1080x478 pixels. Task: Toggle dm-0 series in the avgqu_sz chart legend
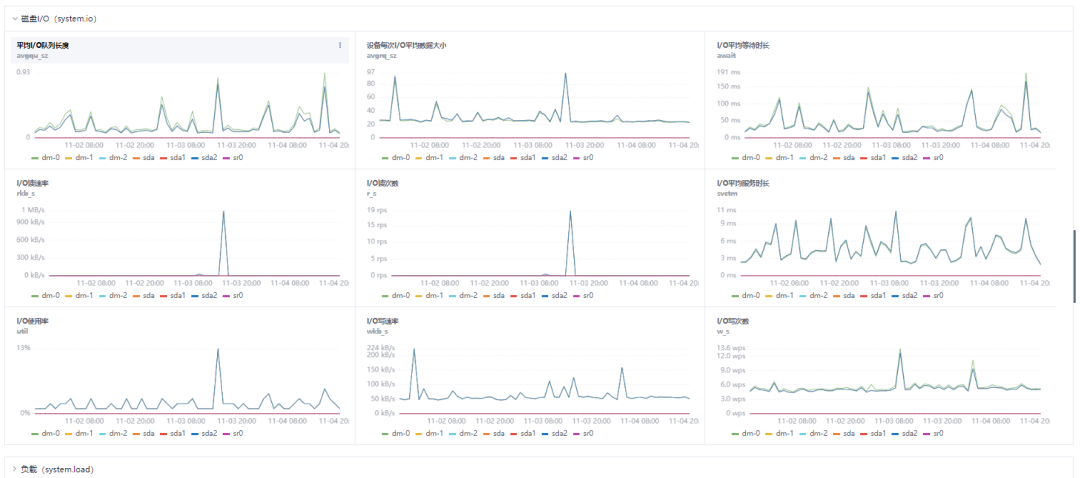(47, 158)
